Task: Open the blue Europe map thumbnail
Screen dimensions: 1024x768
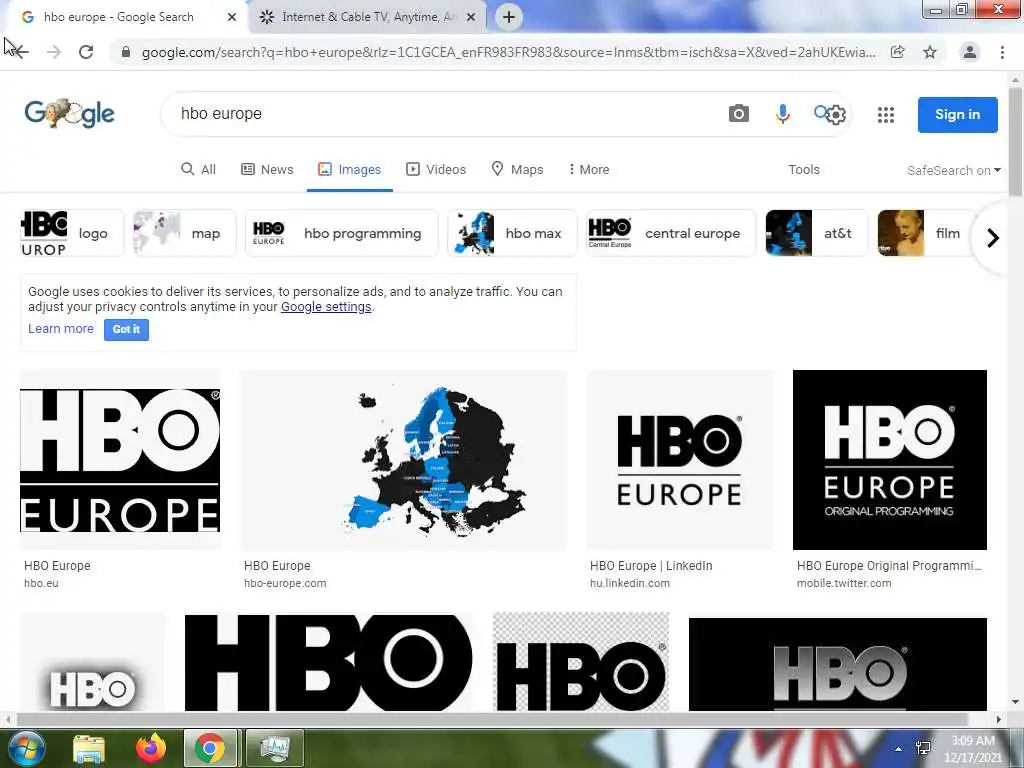Action: (404, 460)
